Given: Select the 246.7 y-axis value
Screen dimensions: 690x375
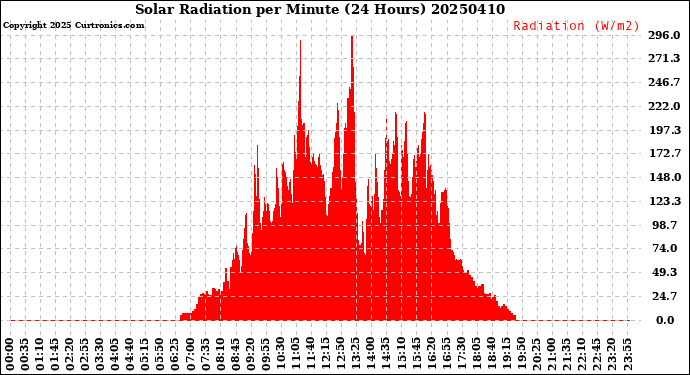Looking at the screenshot, I should tap(664, 82).
